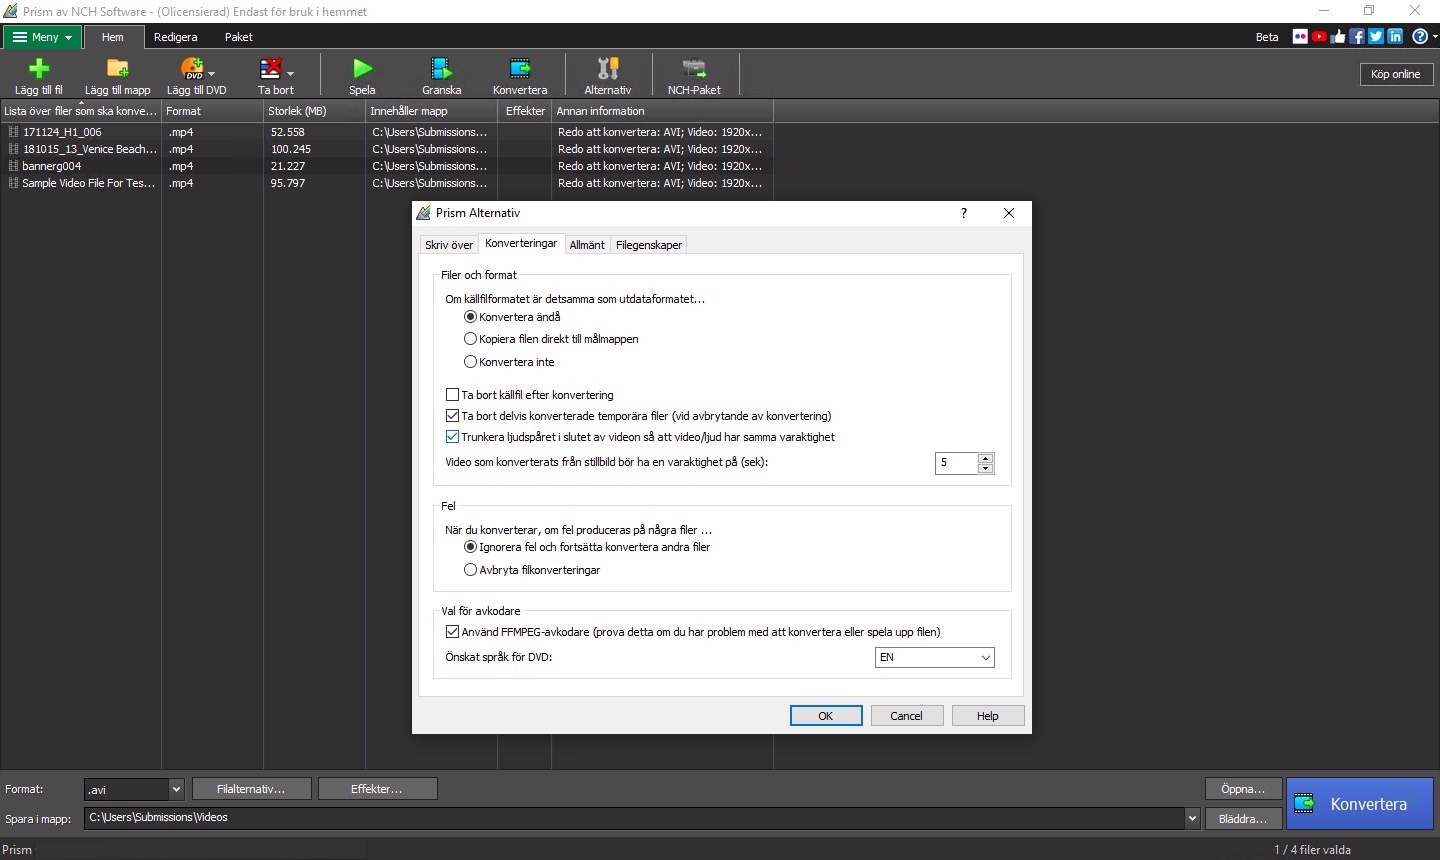Screen dimensions: 1440x860
Task: Click OK in the Prism Alternativ dialog
Action: point(826,716)
